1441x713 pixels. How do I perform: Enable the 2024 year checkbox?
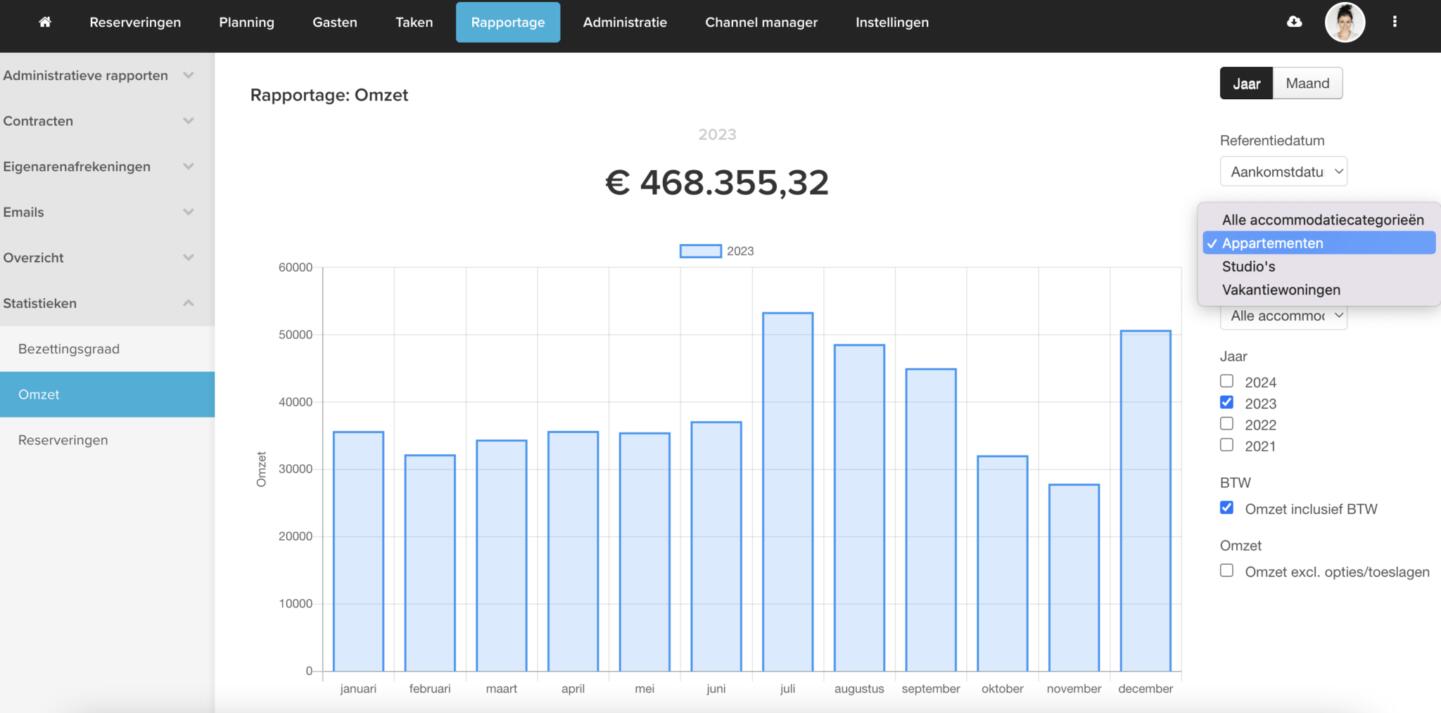pos(1227,381)
